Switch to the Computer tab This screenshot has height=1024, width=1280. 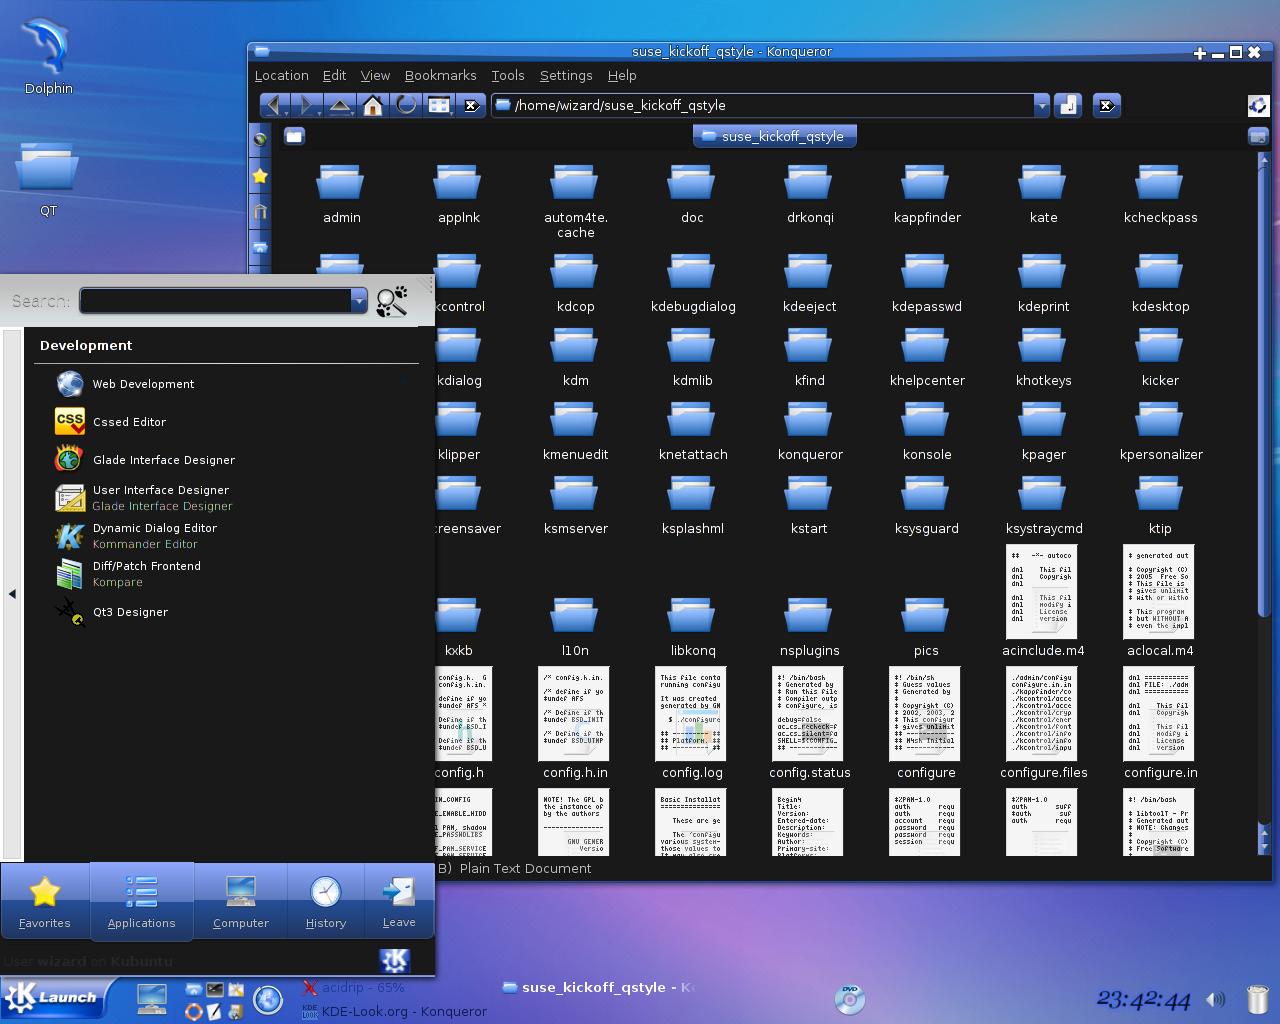(x=241, y=902)
